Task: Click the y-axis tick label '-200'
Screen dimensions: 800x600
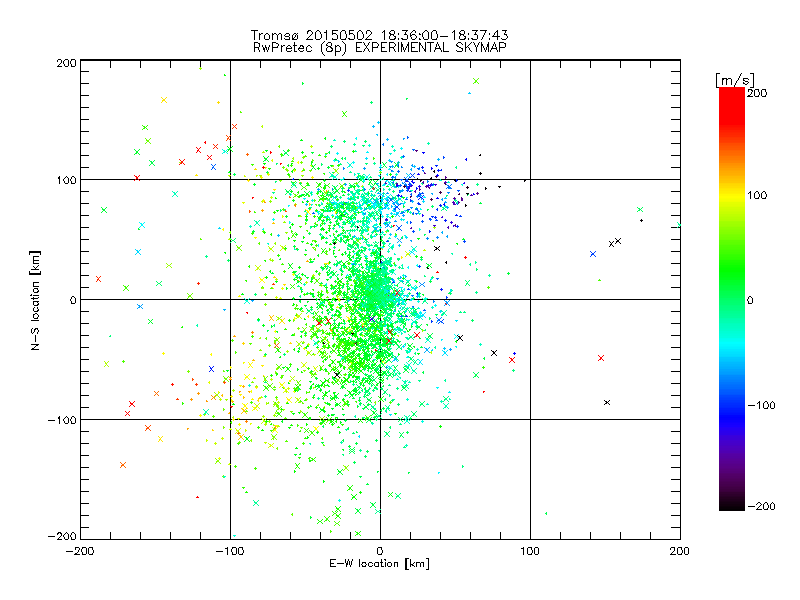Action: pyautogui.click(x=62, y=536)
